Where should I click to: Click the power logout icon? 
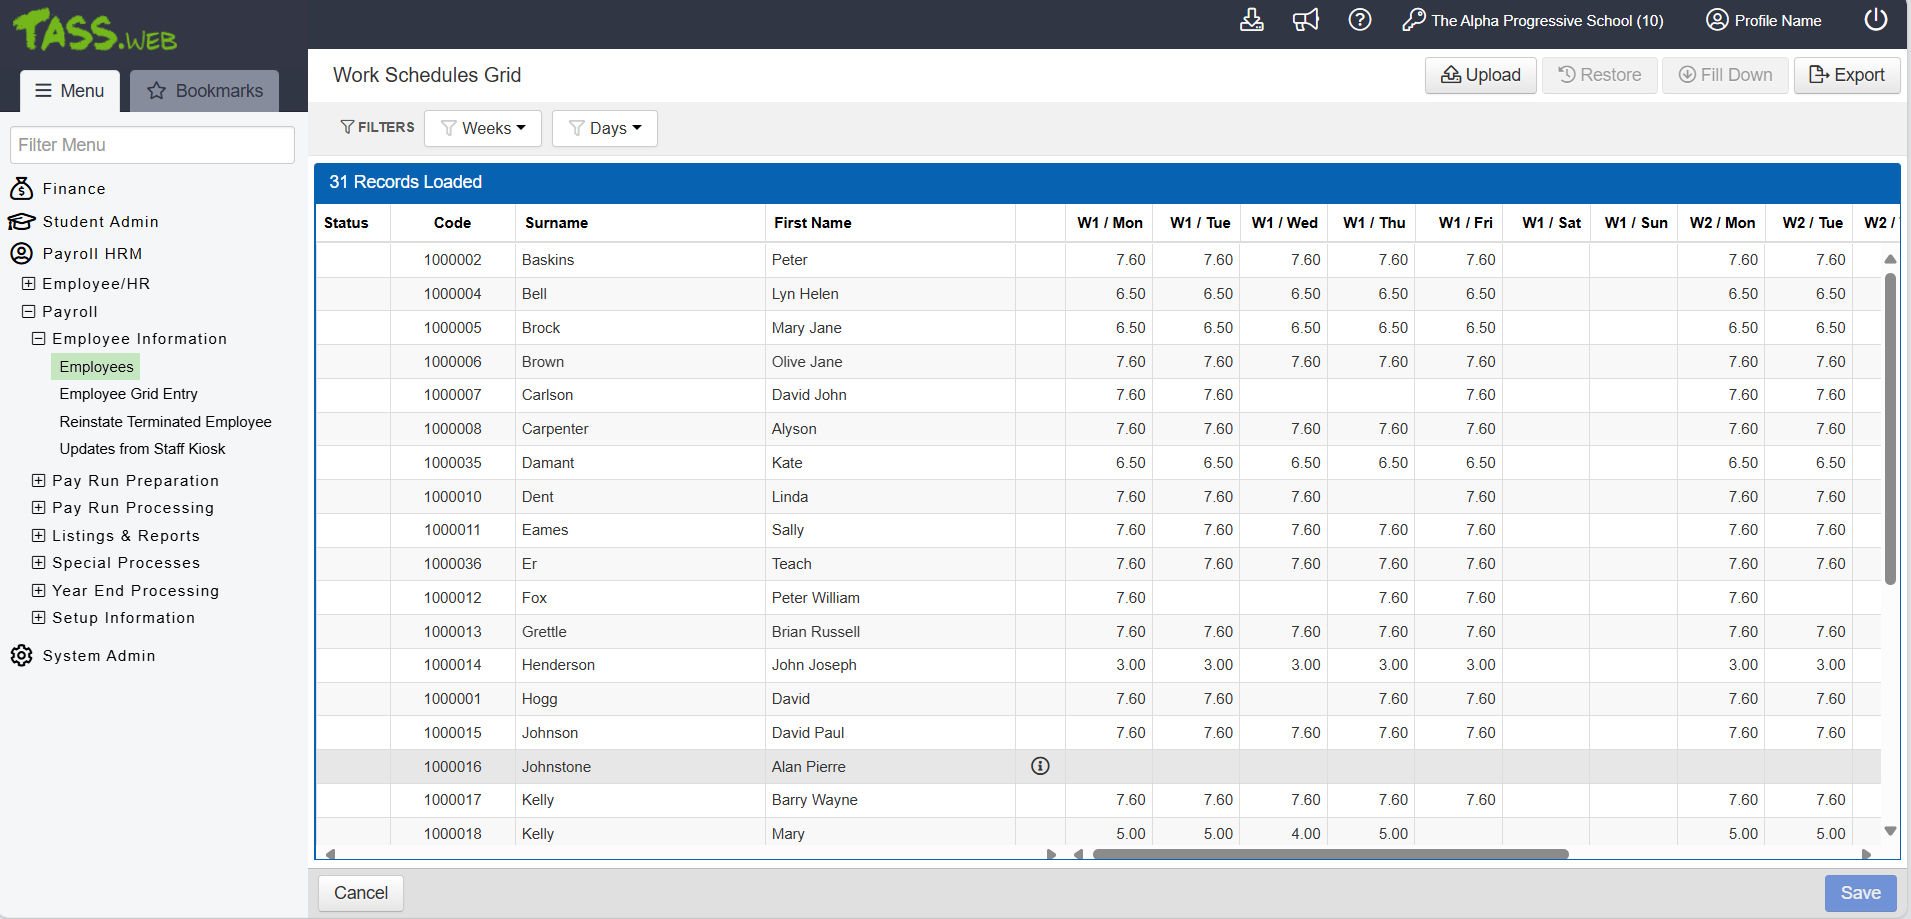tap(1875, 20)
